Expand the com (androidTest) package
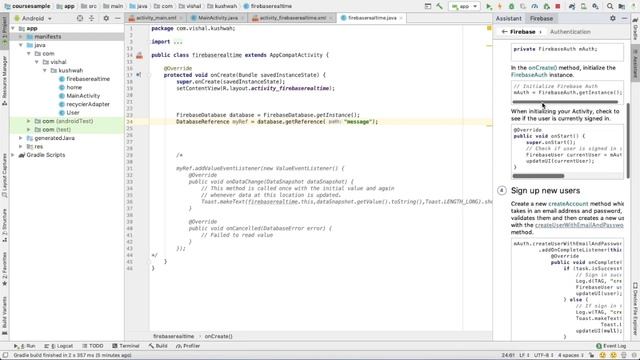640x360 pixels. click(29, 121)
